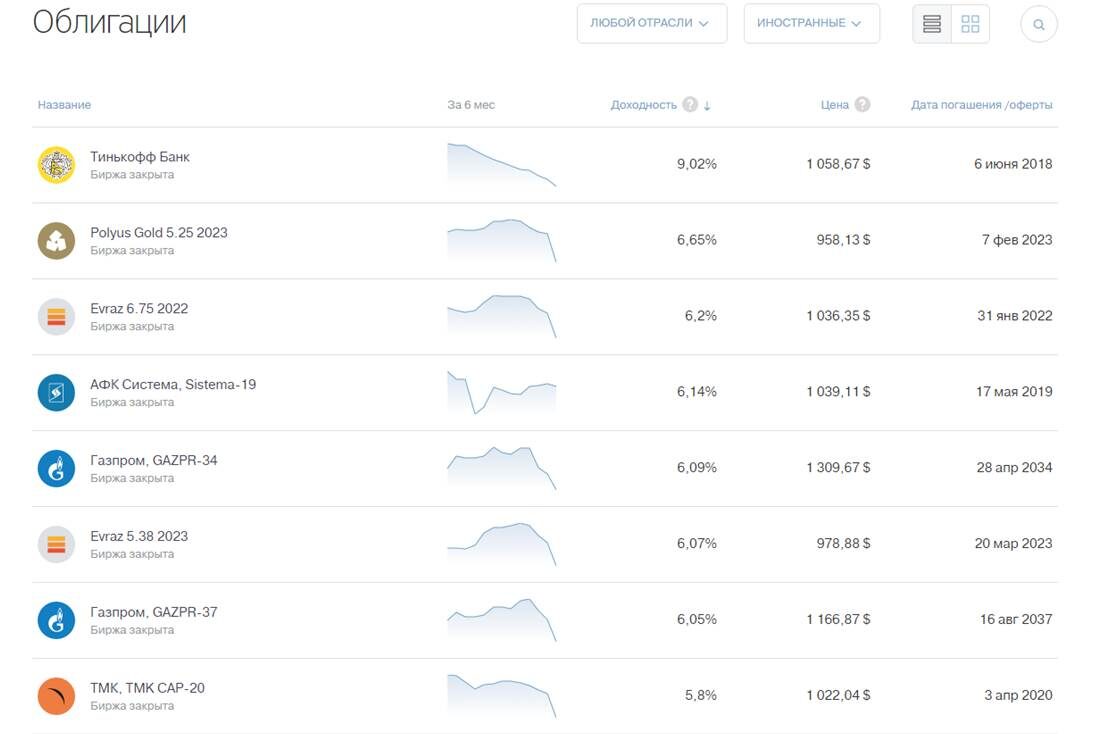Click the Evraz 6.75 2022 6-month chart
The image size is (1108, 734).
(502, 316)
